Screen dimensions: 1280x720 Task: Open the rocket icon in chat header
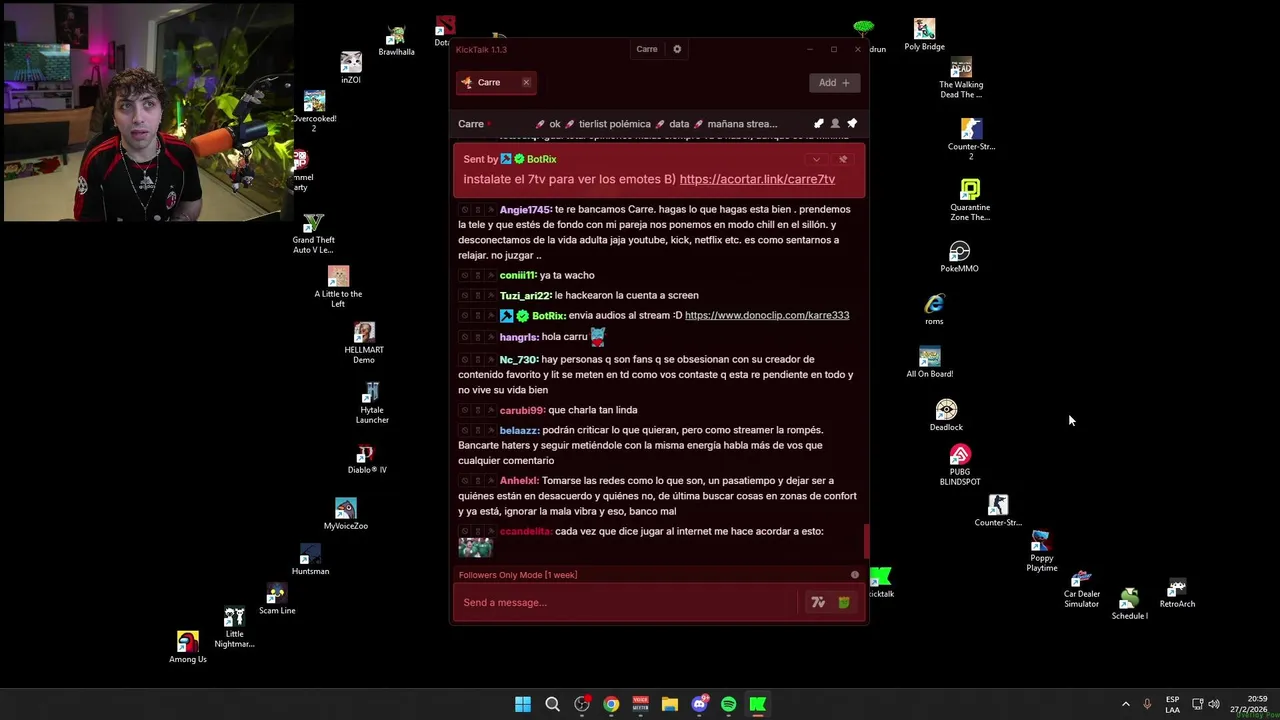click(818, 124)
